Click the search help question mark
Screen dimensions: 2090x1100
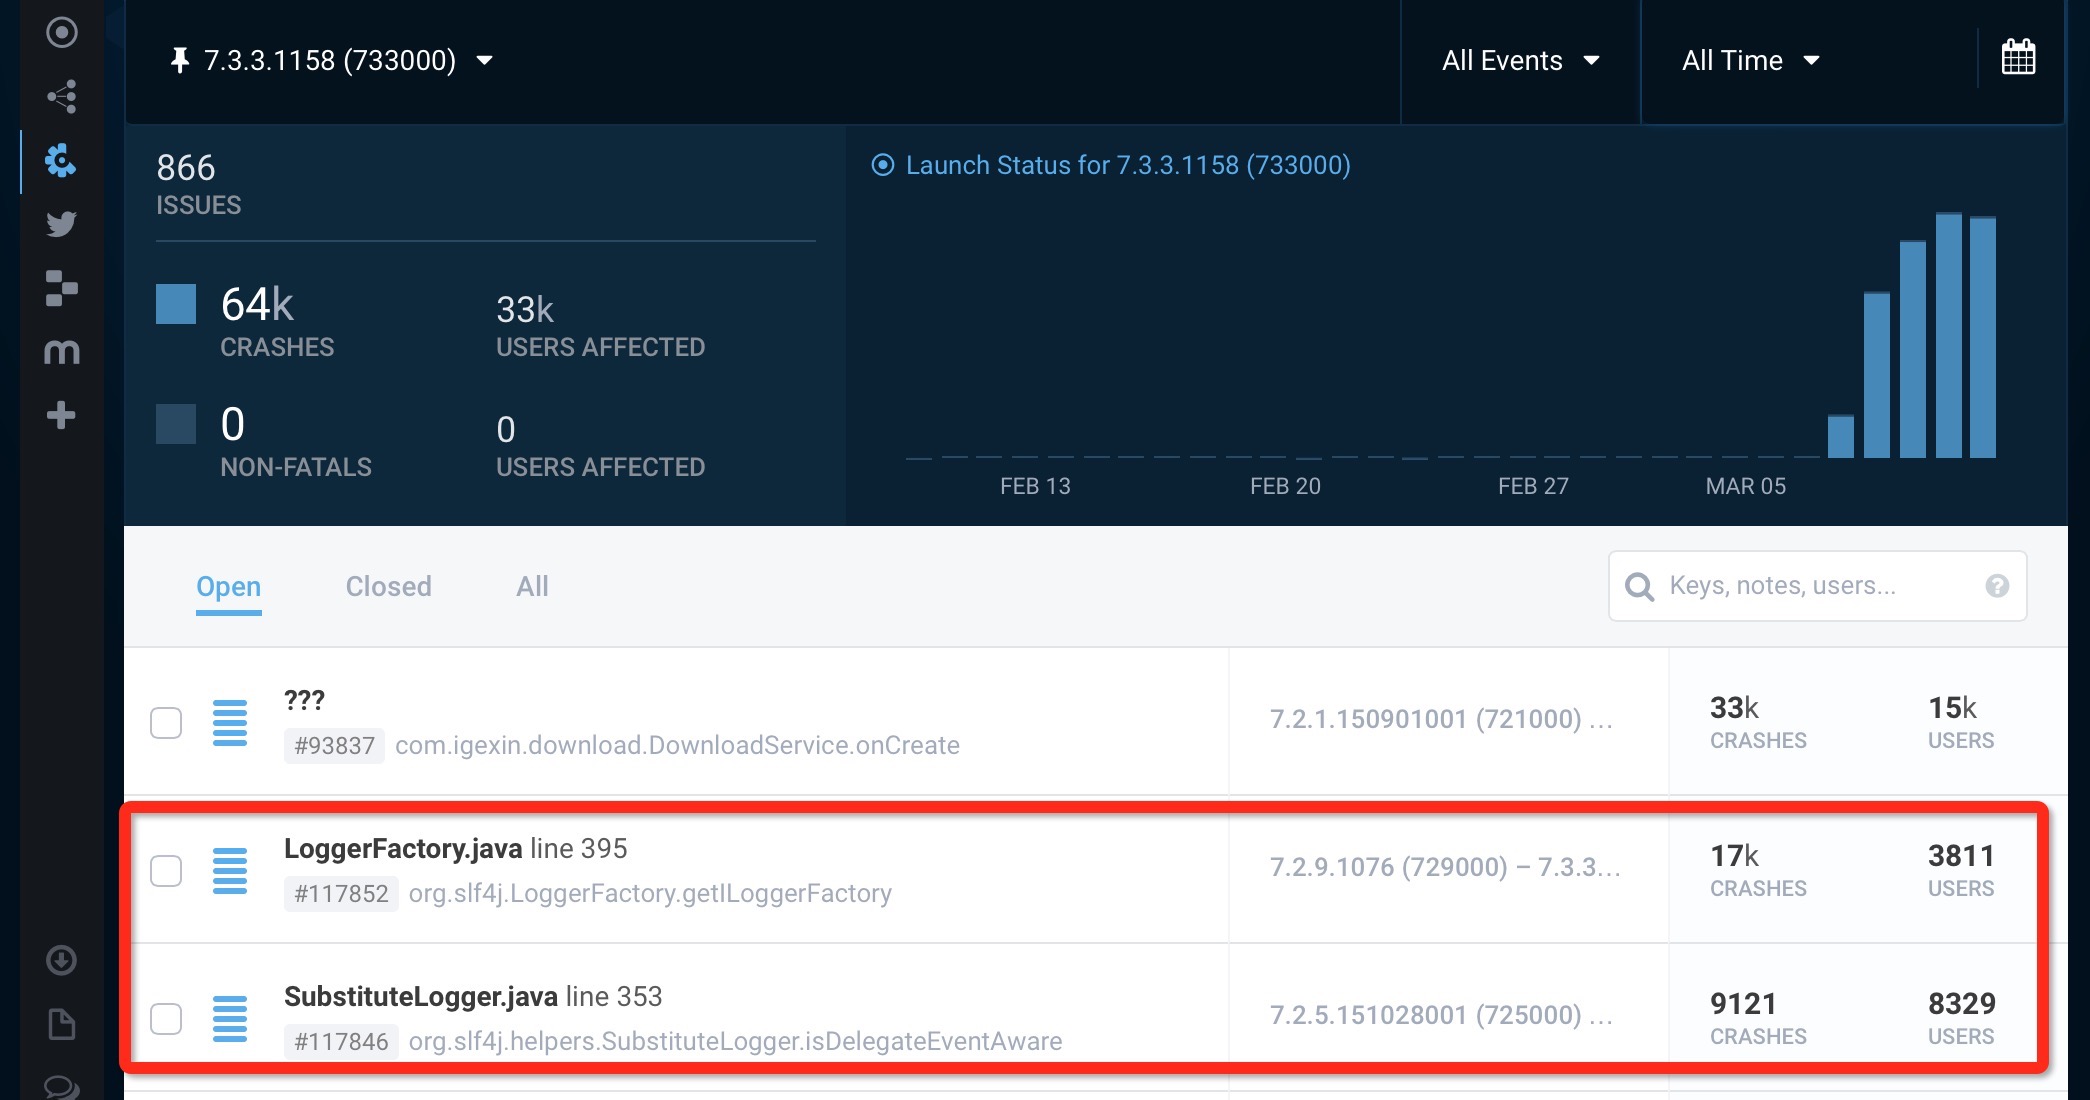[x=1997, y=586]
